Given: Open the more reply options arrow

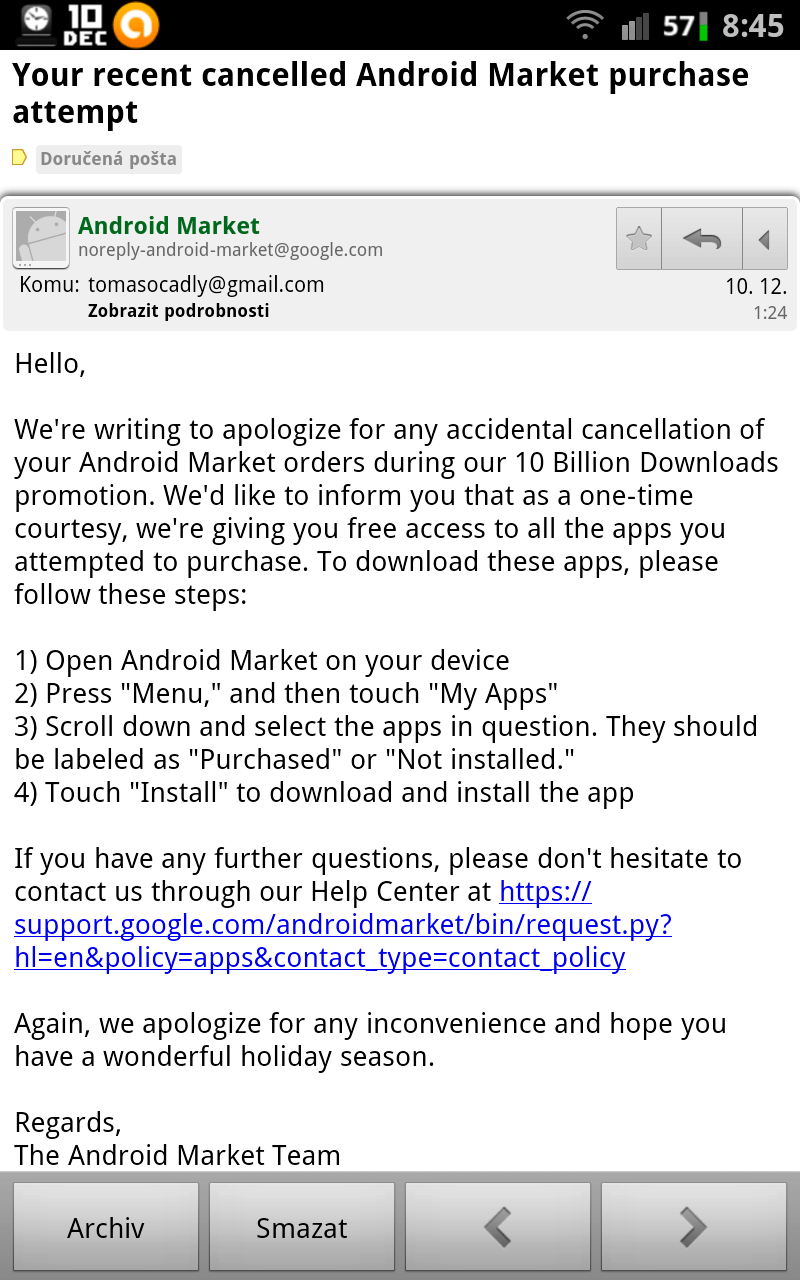Looking at the screenshot, I should tap(765, 239).
